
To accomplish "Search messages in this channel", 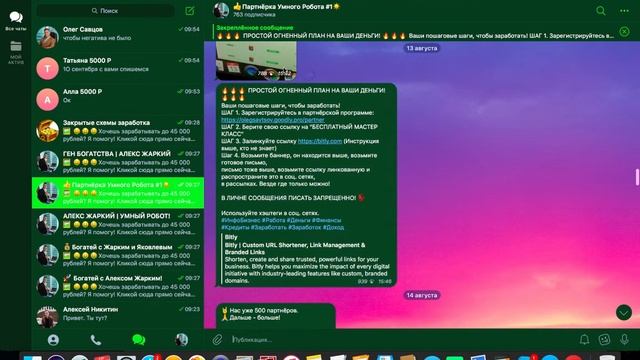I will coord(600,11).
